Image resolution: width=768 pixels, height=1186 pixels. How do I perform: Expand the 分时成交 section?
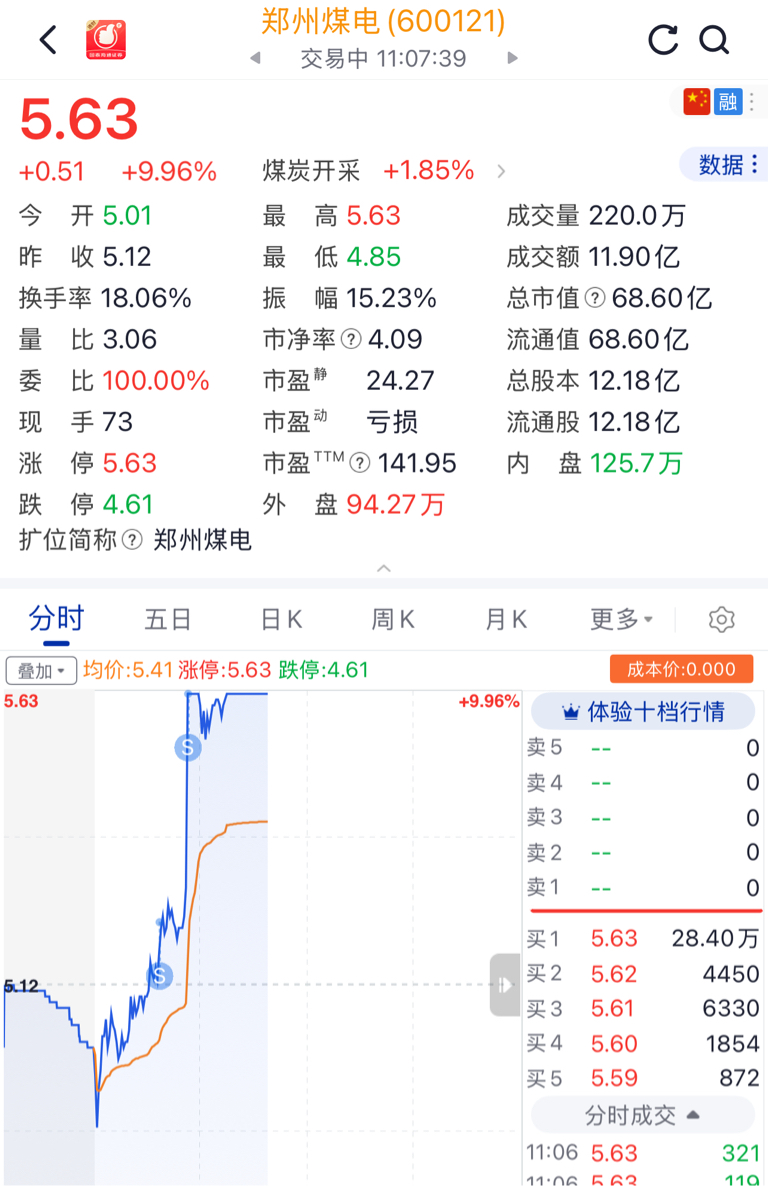pos(643,1115)
